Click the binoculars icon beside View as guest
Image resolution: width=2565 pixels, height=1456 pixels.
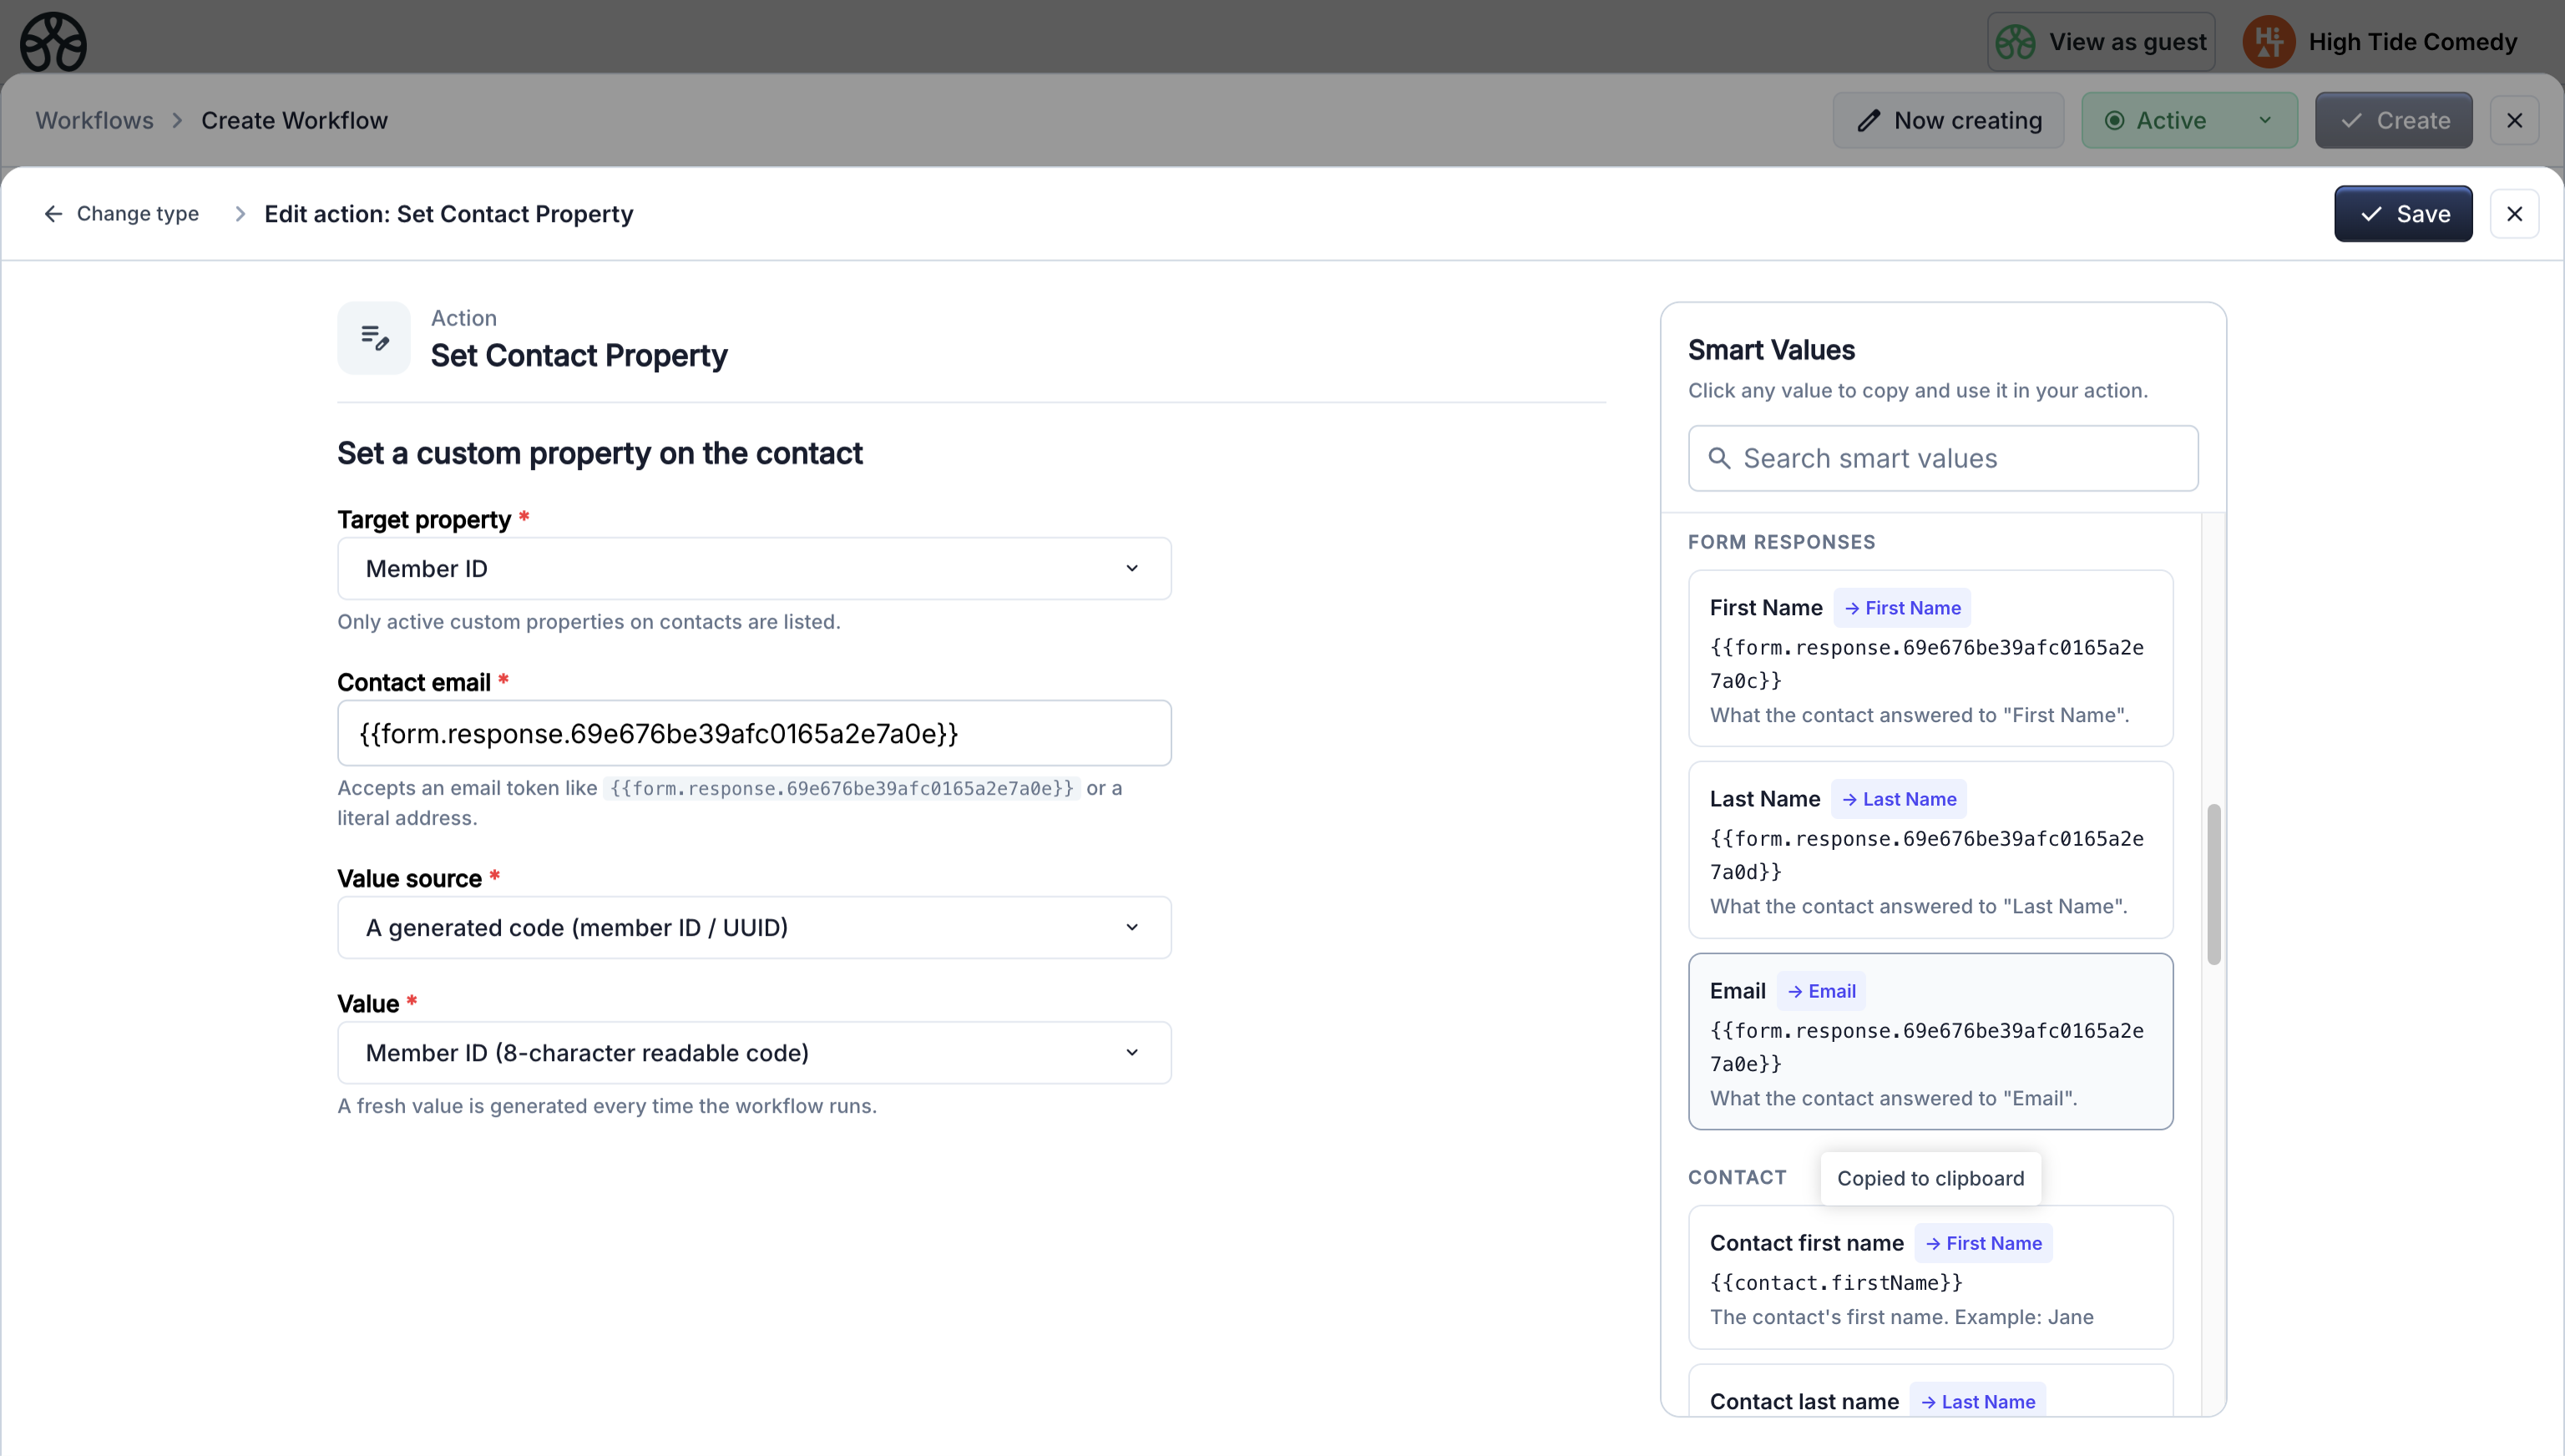2014,41
